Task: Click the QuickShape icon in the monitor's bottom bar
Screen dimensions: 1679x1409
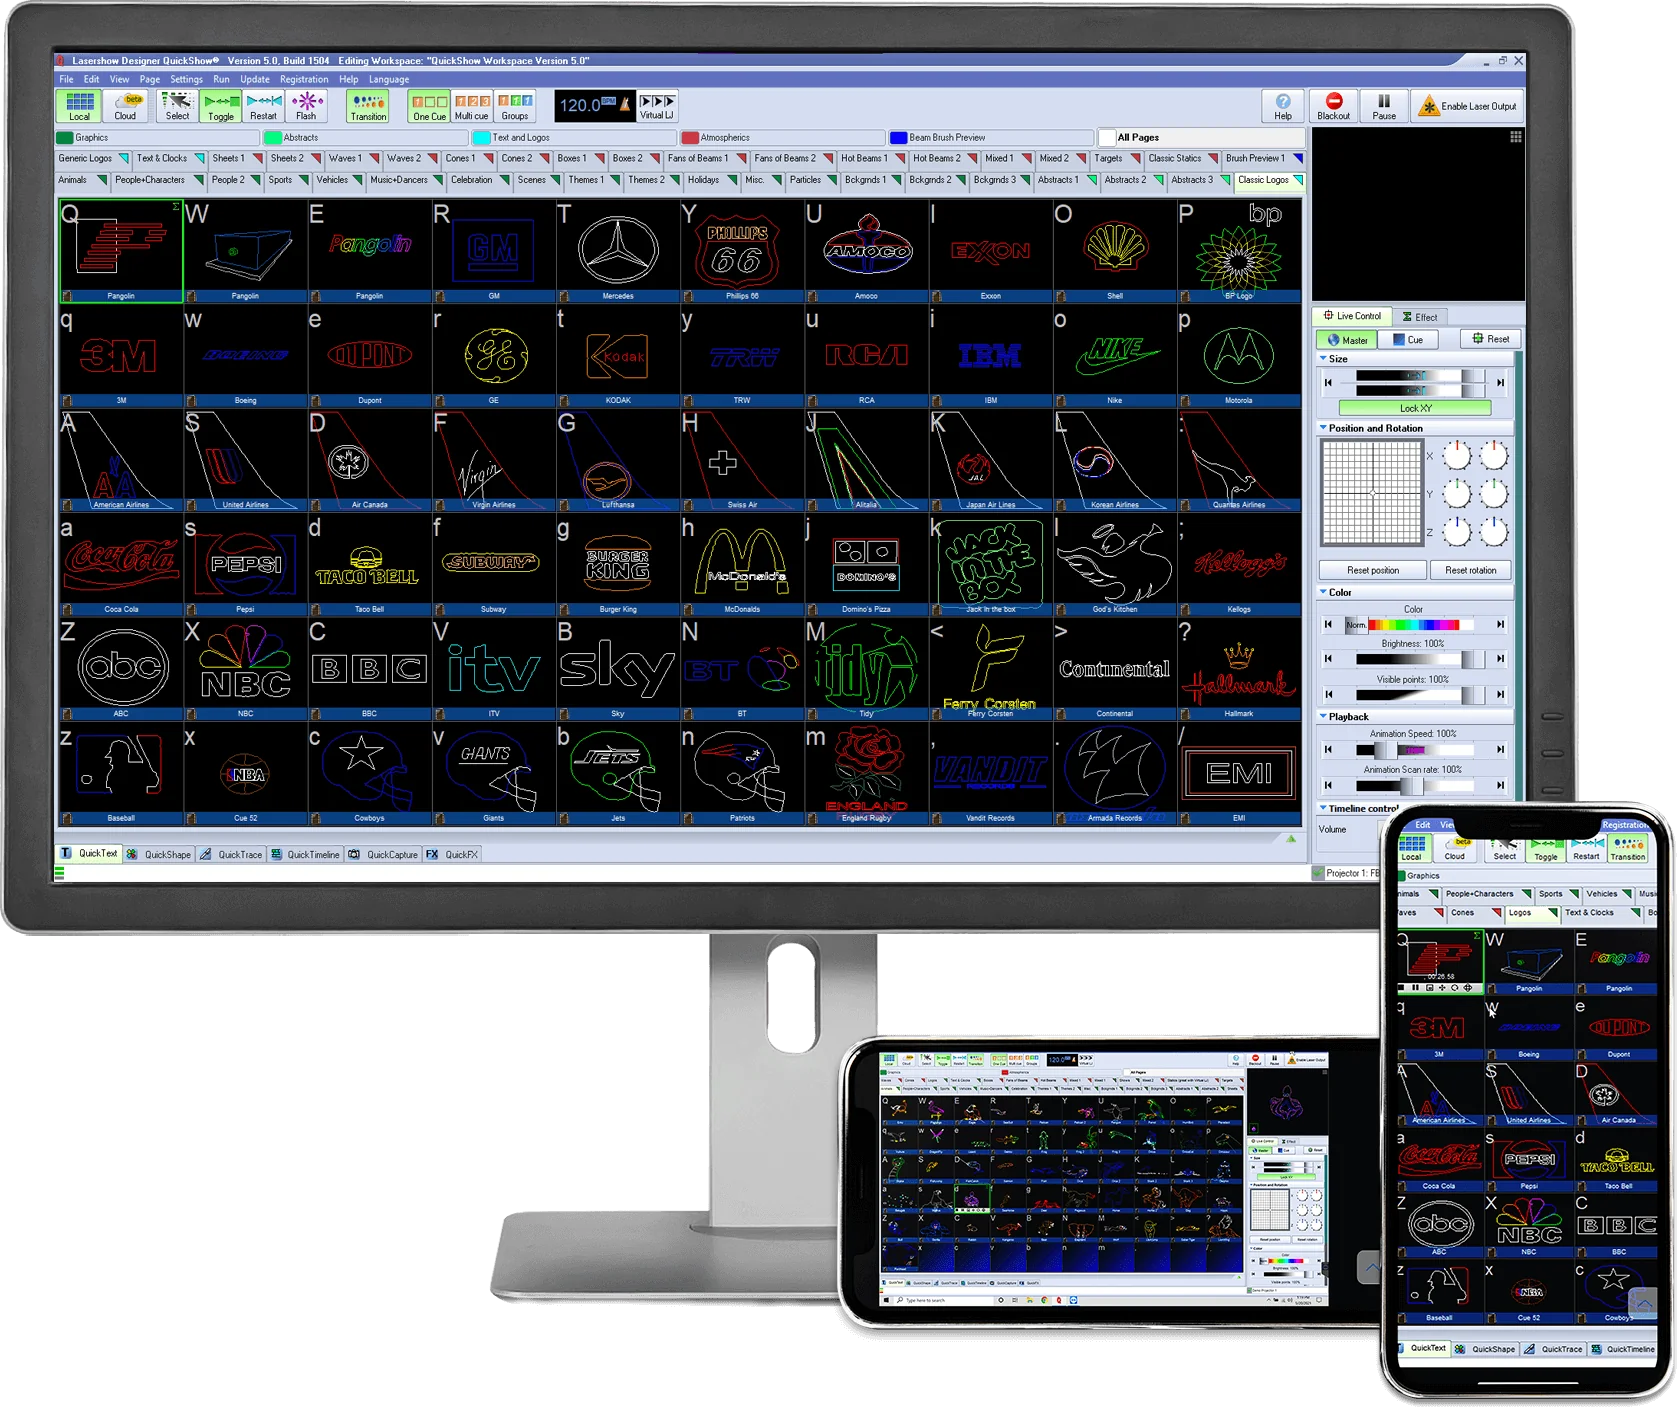Action: 132,854
